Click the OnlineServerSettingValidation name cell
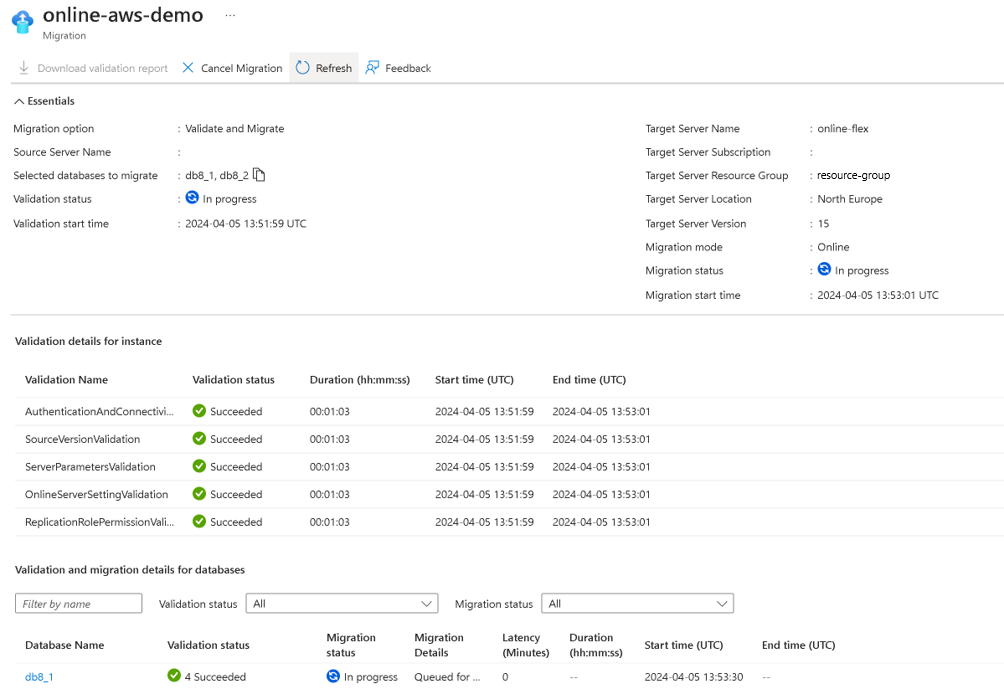1004x689 pixels. pyautogui.click(x=97, y=494)
